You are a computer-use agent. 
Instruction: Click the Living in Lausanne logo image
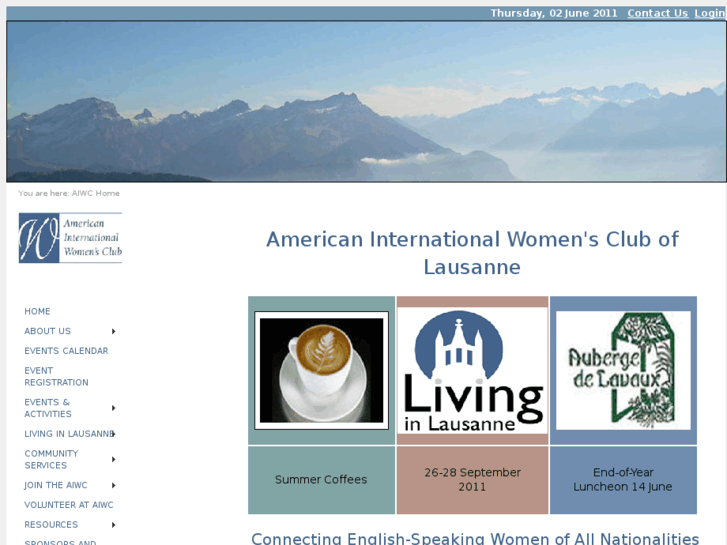coord(472,371)
